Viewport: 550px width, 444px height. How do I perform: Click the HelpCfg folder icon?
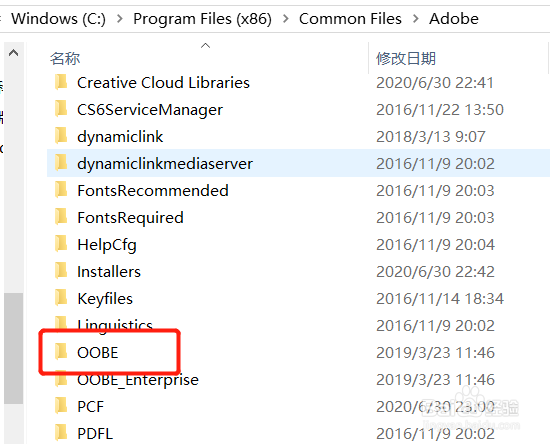coord(61,244)
